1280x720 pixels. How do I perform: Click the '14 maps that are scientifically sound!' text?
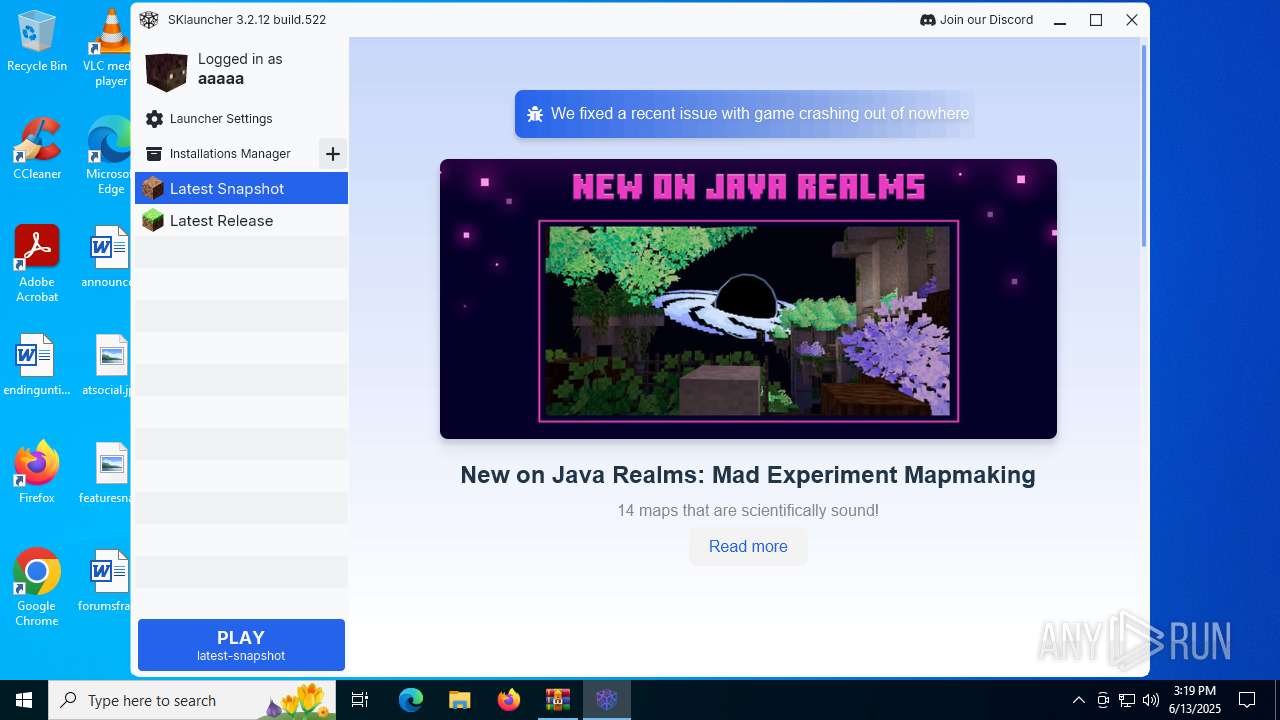(748, 510)
